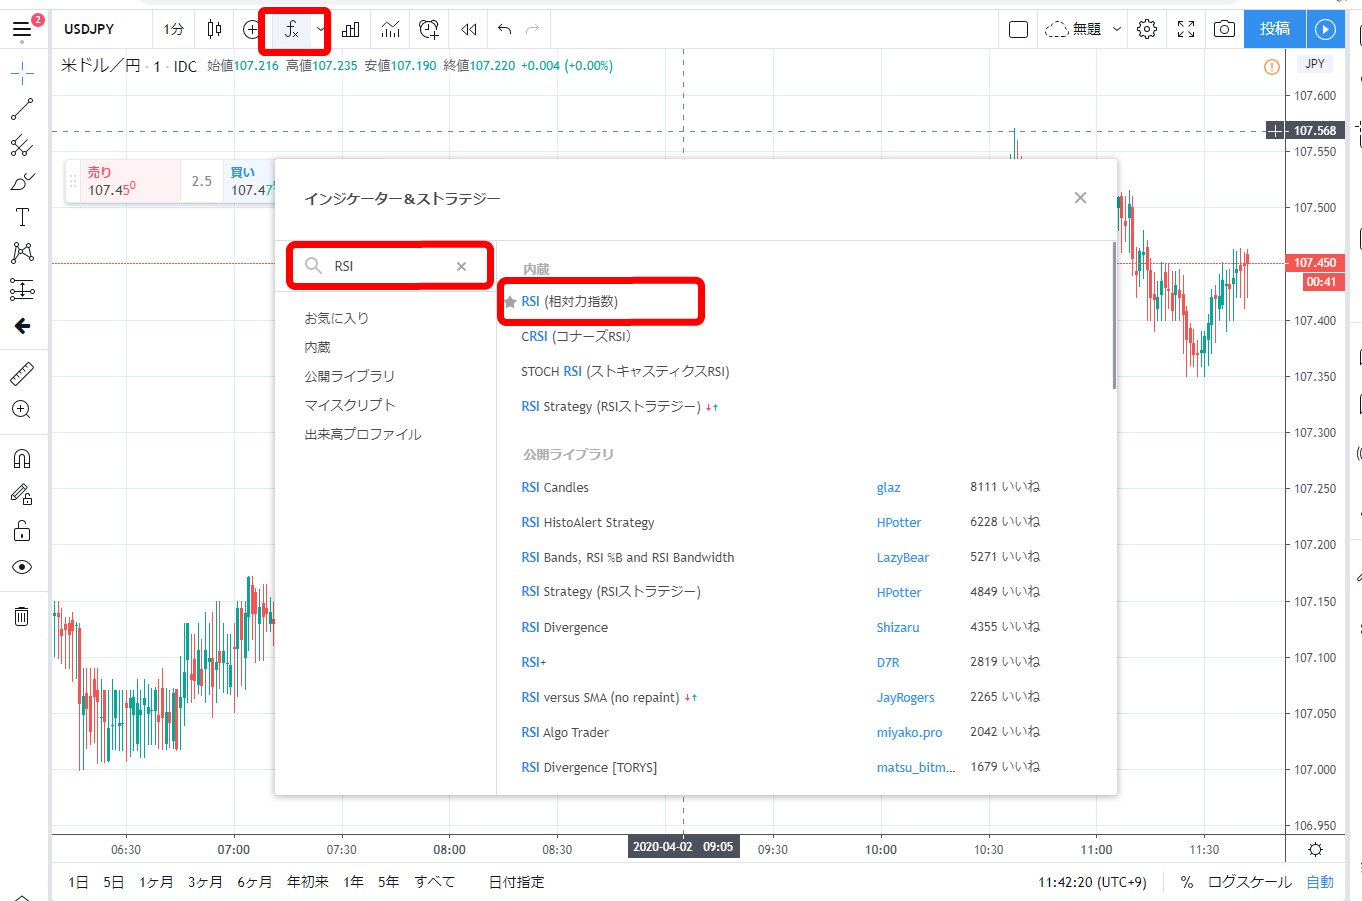Toggle lock all drawing tools
Image resolution: width=1362 pixels, height=901 pixels.
click(x=22, y=531)
